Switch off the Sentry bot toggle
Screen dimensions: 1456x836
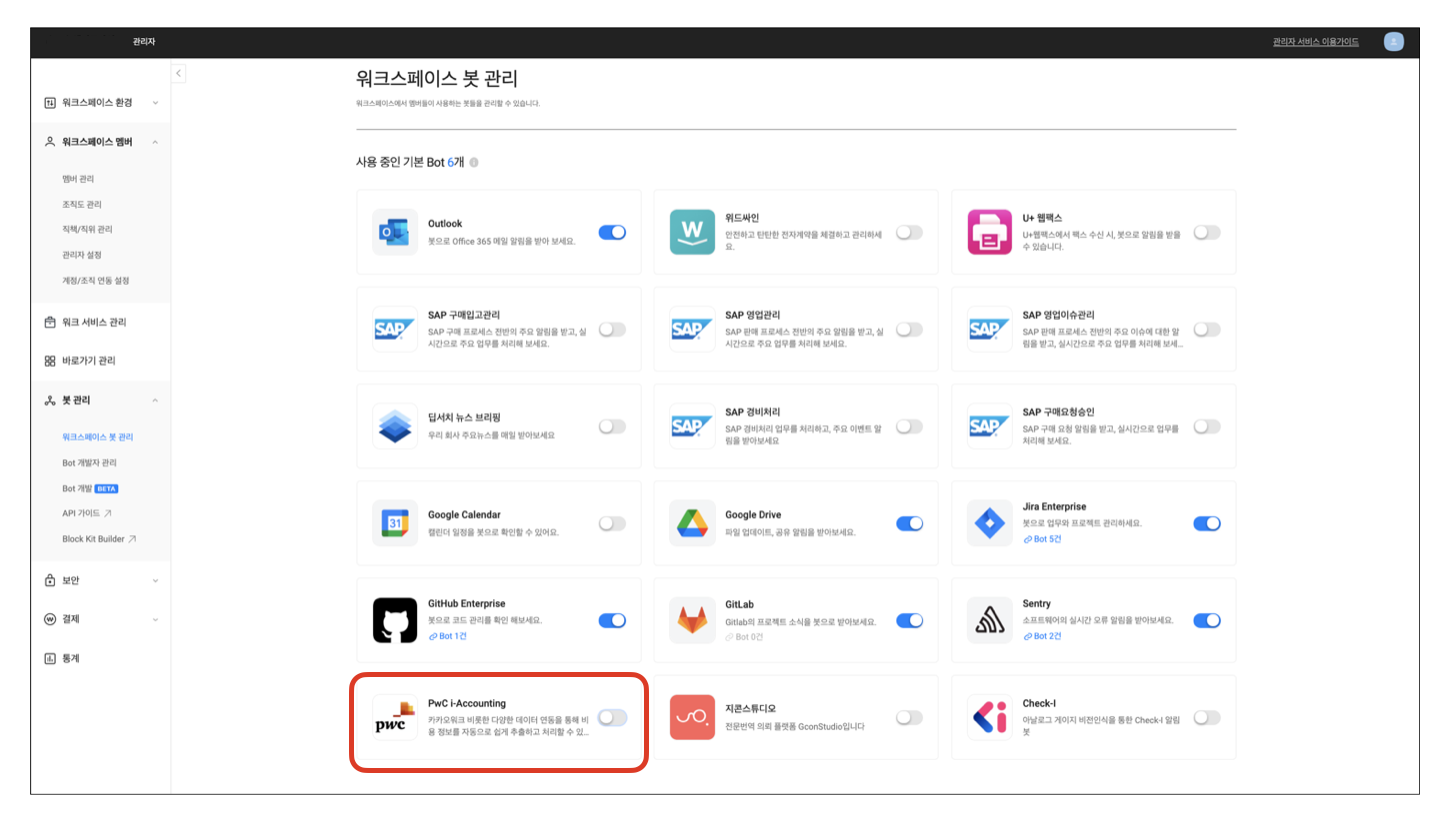tap(1207, 620)
